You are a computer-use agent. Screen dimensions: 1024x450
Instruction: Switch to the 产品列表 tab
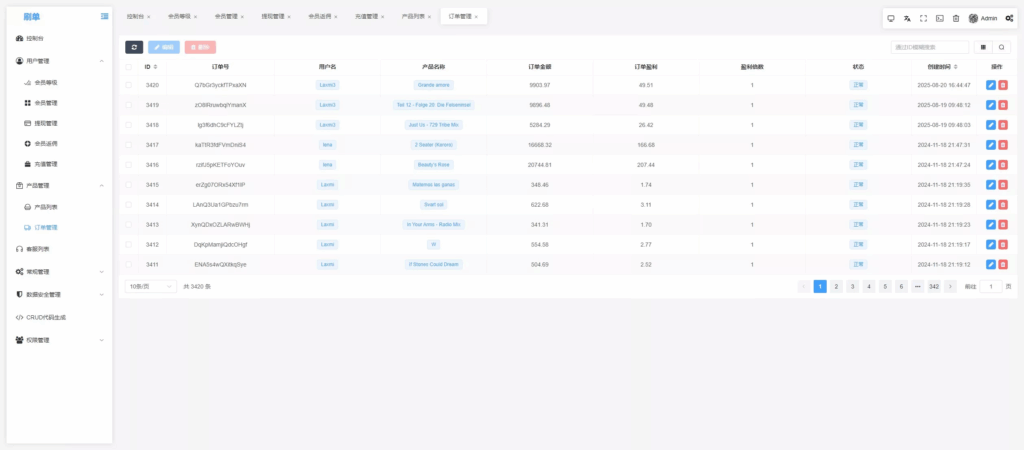[412, 17]
